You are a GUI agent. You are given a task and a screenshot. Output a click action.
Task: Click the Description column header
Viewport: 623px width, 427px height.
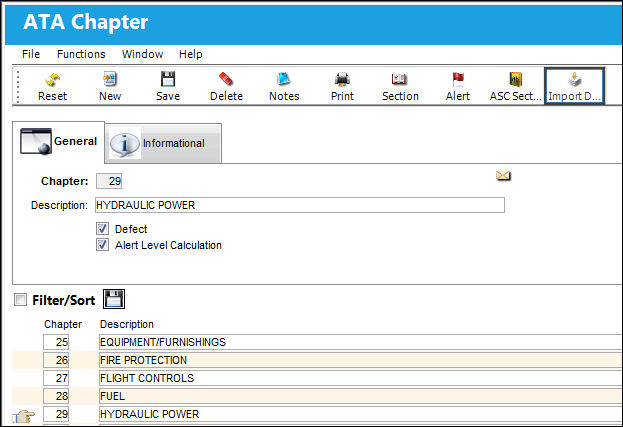(127, 324)
